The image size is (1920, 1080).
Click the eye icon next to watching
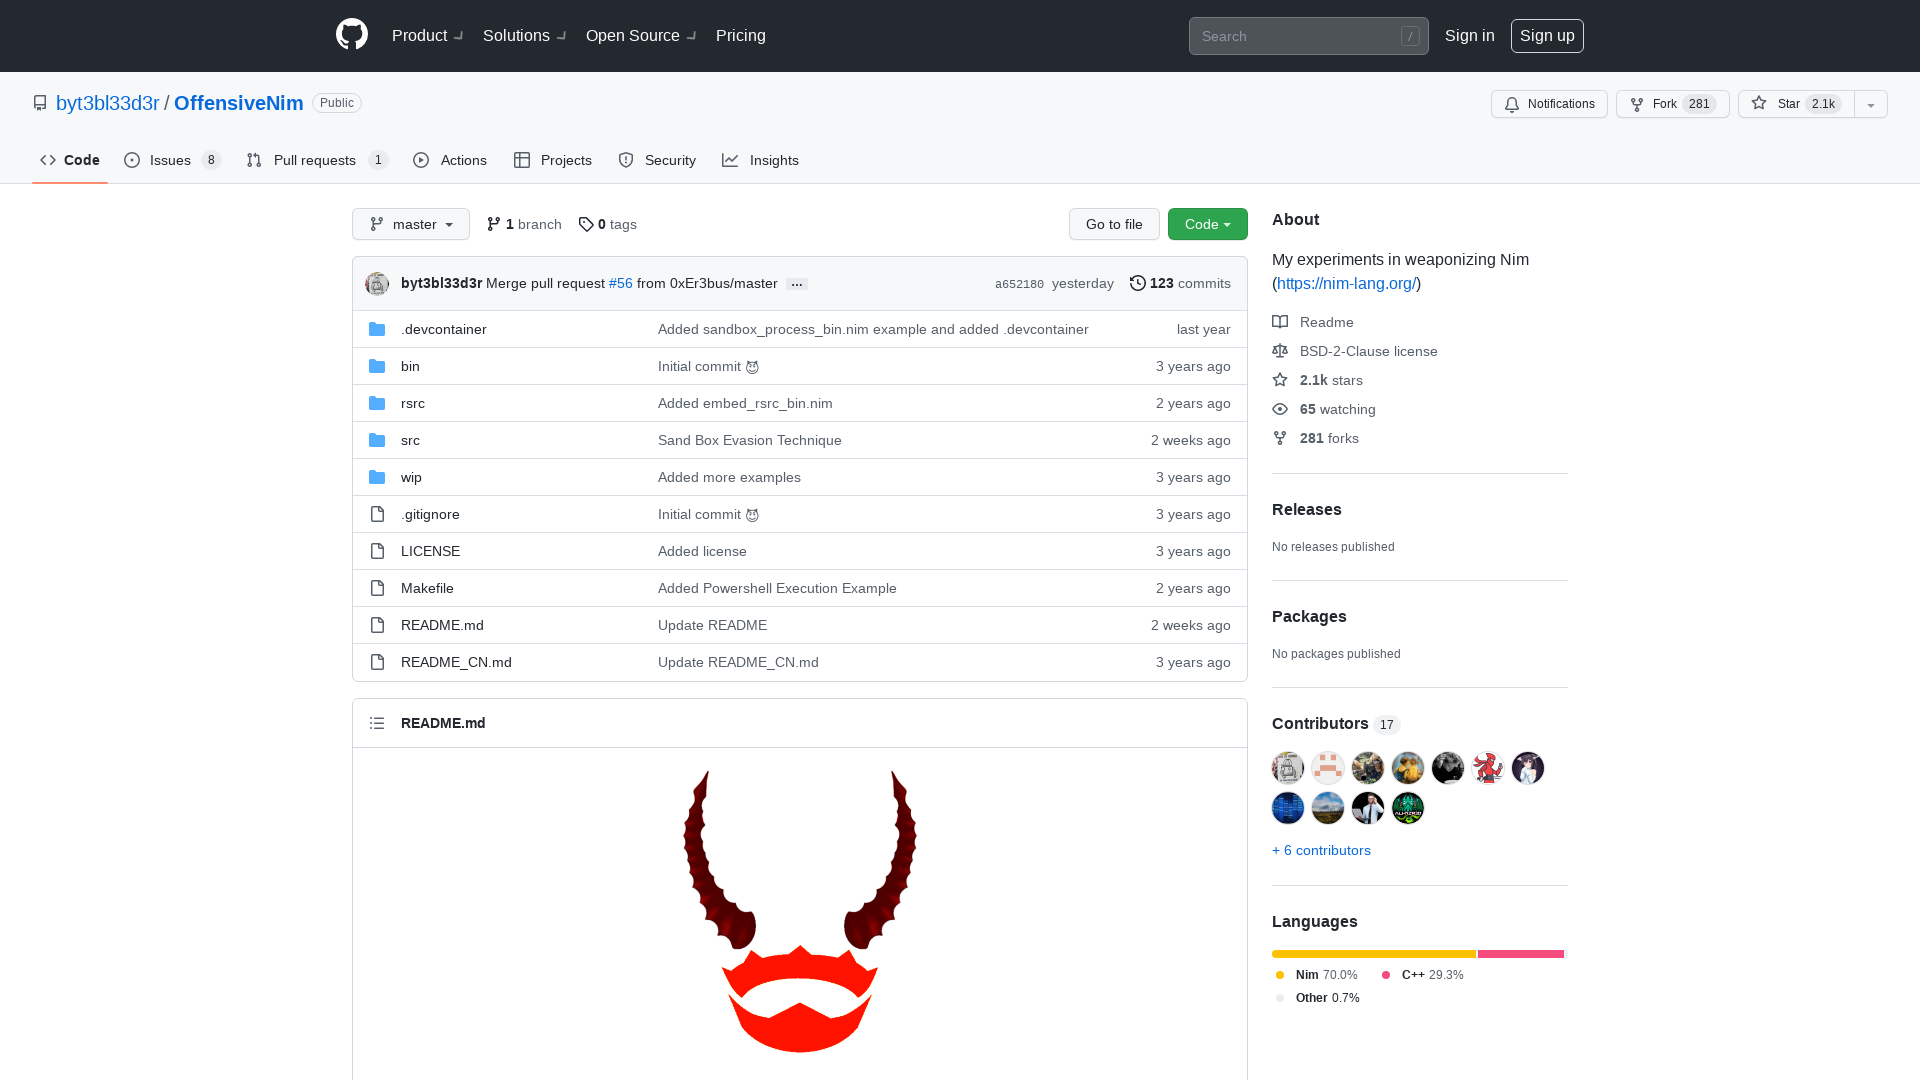coord(1280,409)
